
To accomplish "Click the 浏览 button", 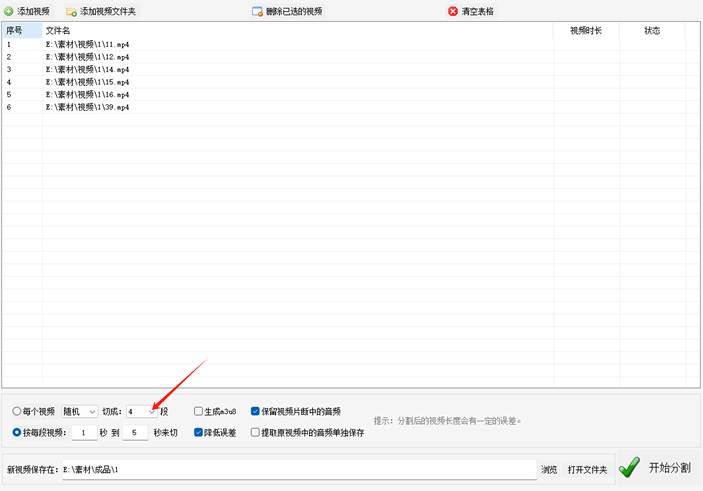I will tap(549, 469).
